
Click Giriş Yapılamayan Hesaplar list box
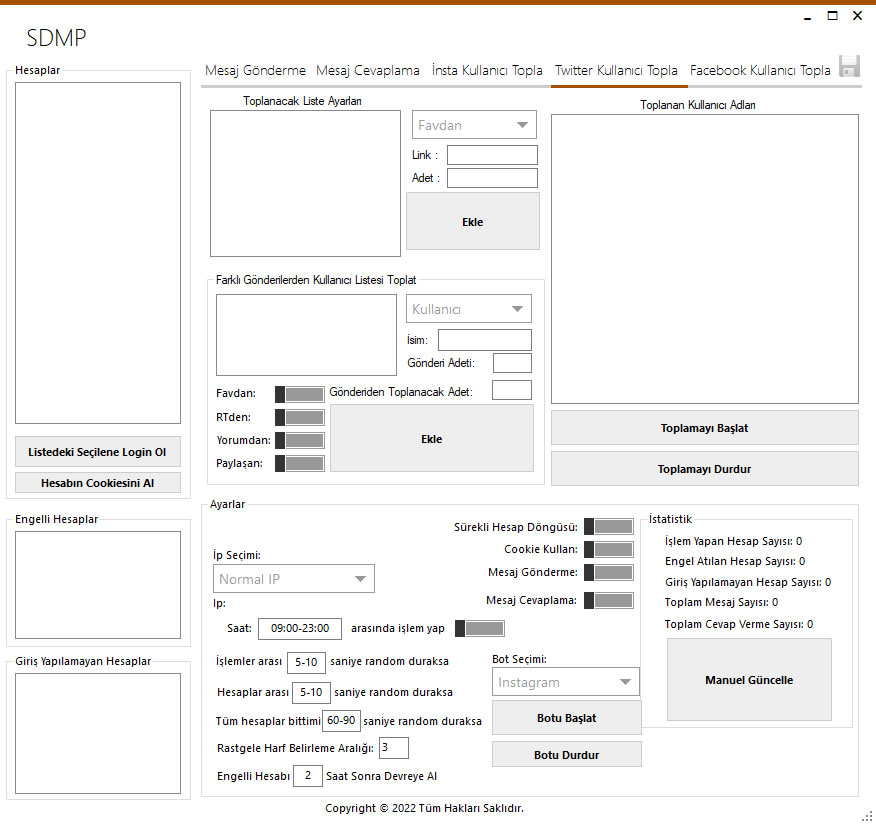(98, 733)
